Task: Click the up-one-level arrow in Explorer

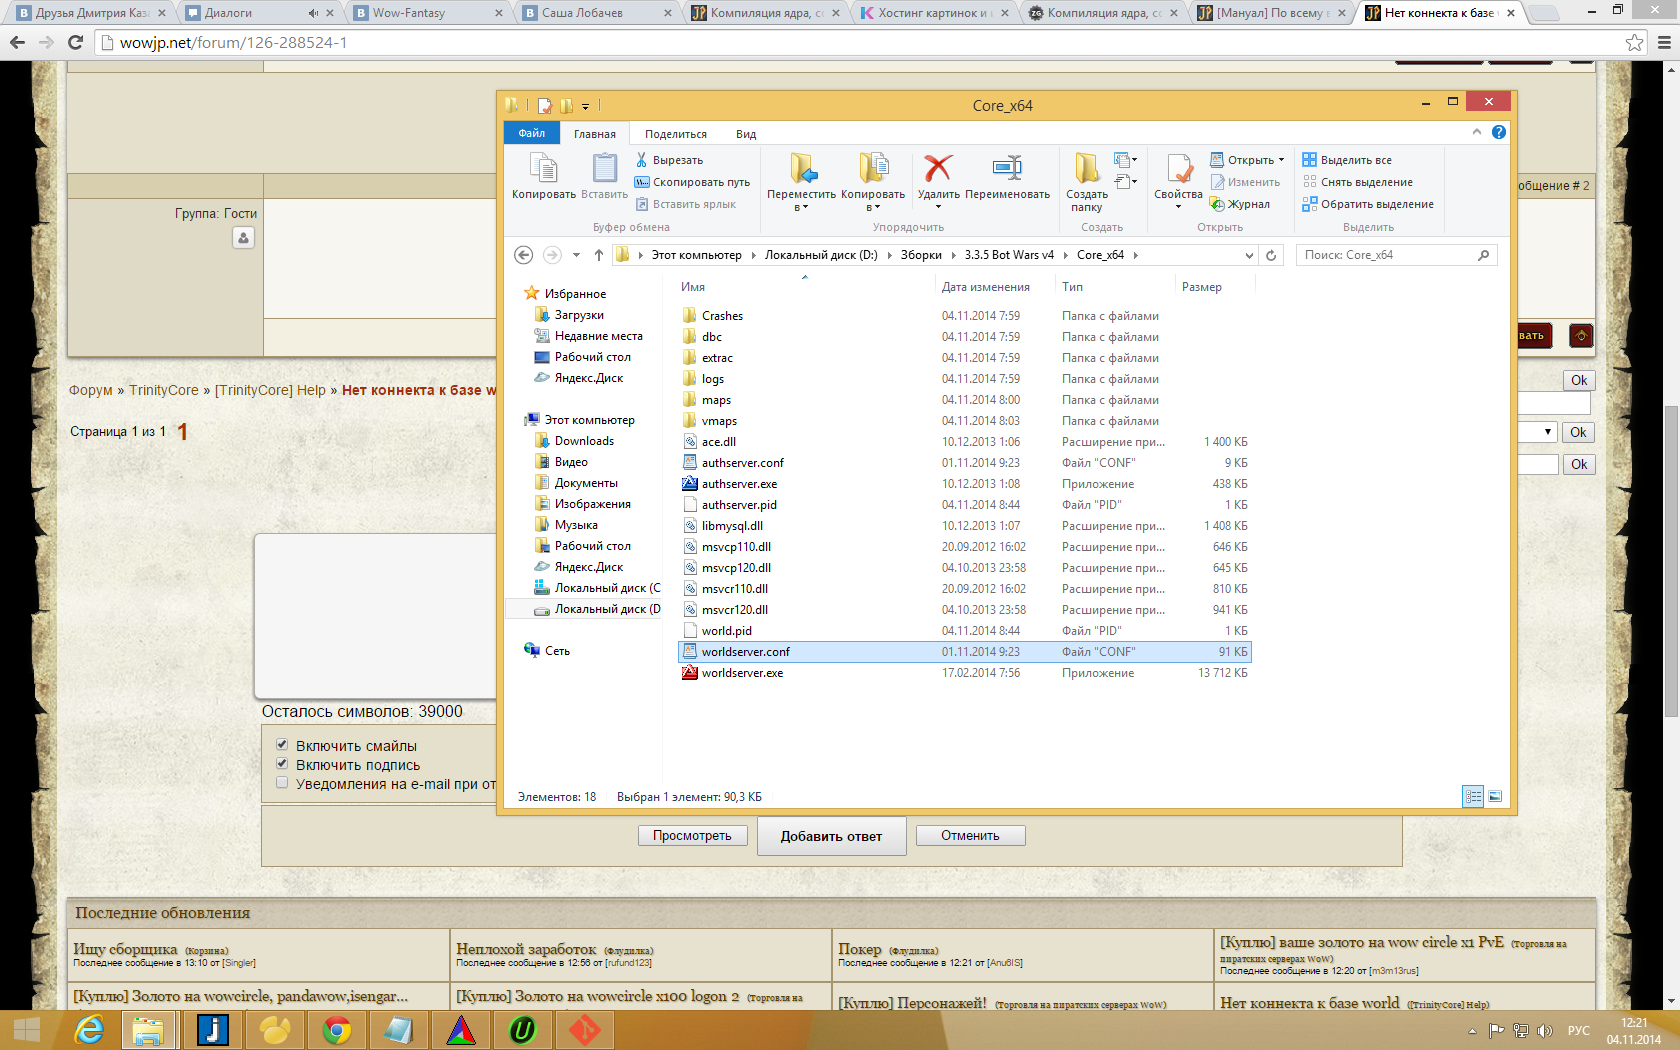Action: (x=598, y=255)
